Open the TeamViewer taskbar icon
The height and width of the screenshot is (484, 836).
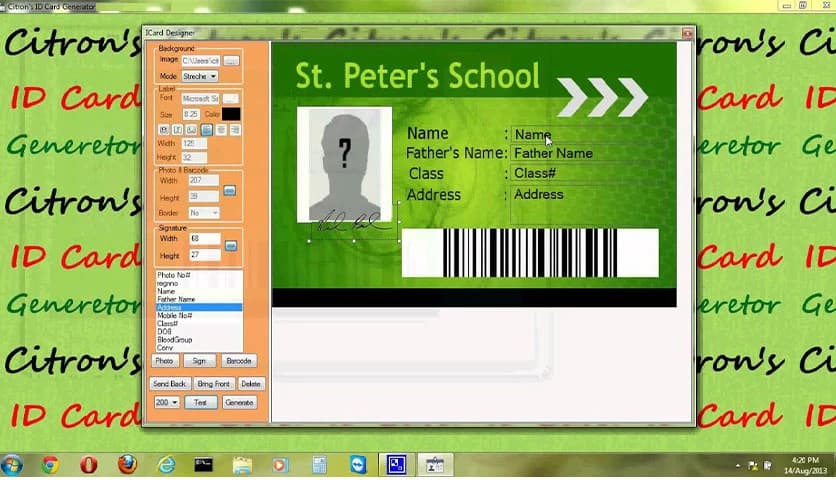click(x=358, y=465)
